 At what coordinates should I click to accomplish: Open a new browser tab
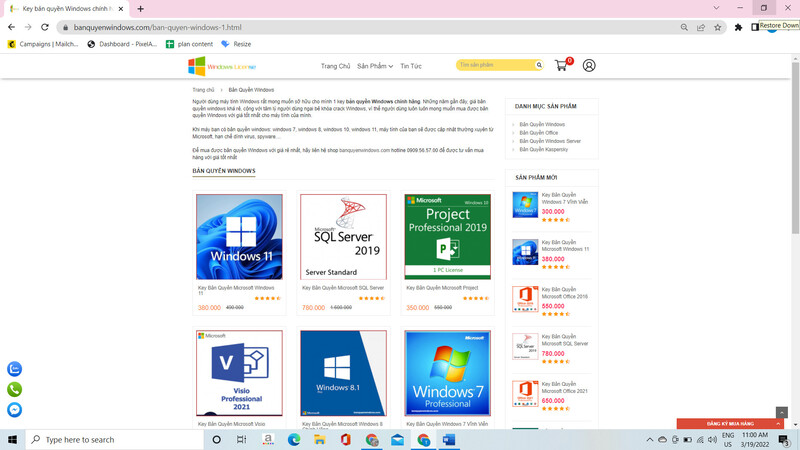[140, 9]
